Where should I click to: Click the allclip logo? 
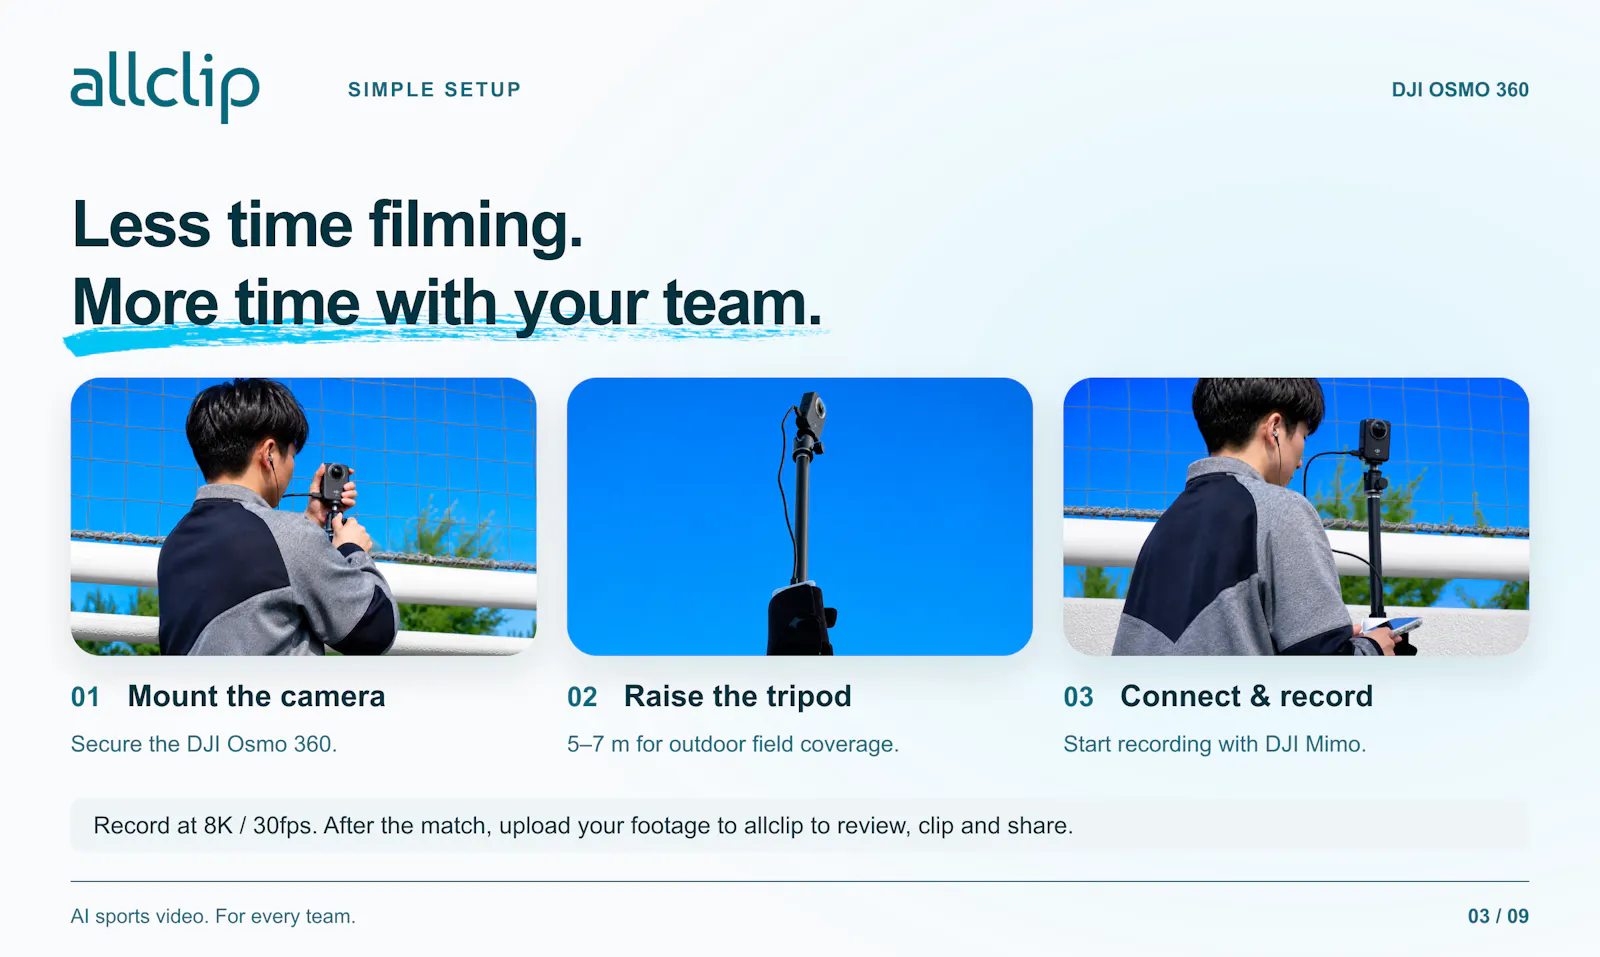click(x=165, y=87)
